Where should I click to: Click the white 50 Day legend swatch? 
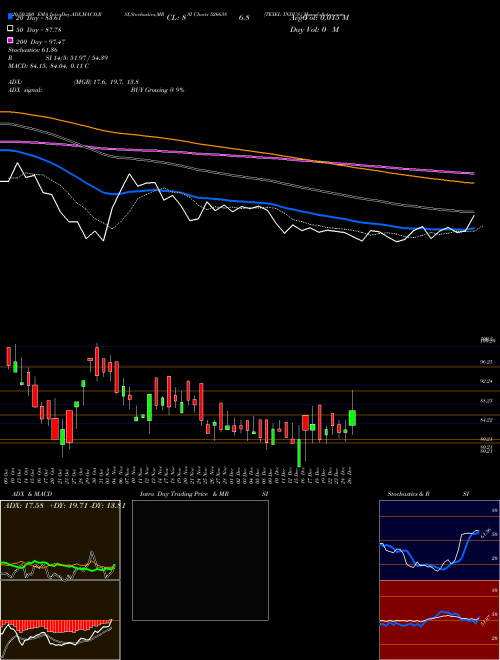pyautogui.click(x=10, y=29)
